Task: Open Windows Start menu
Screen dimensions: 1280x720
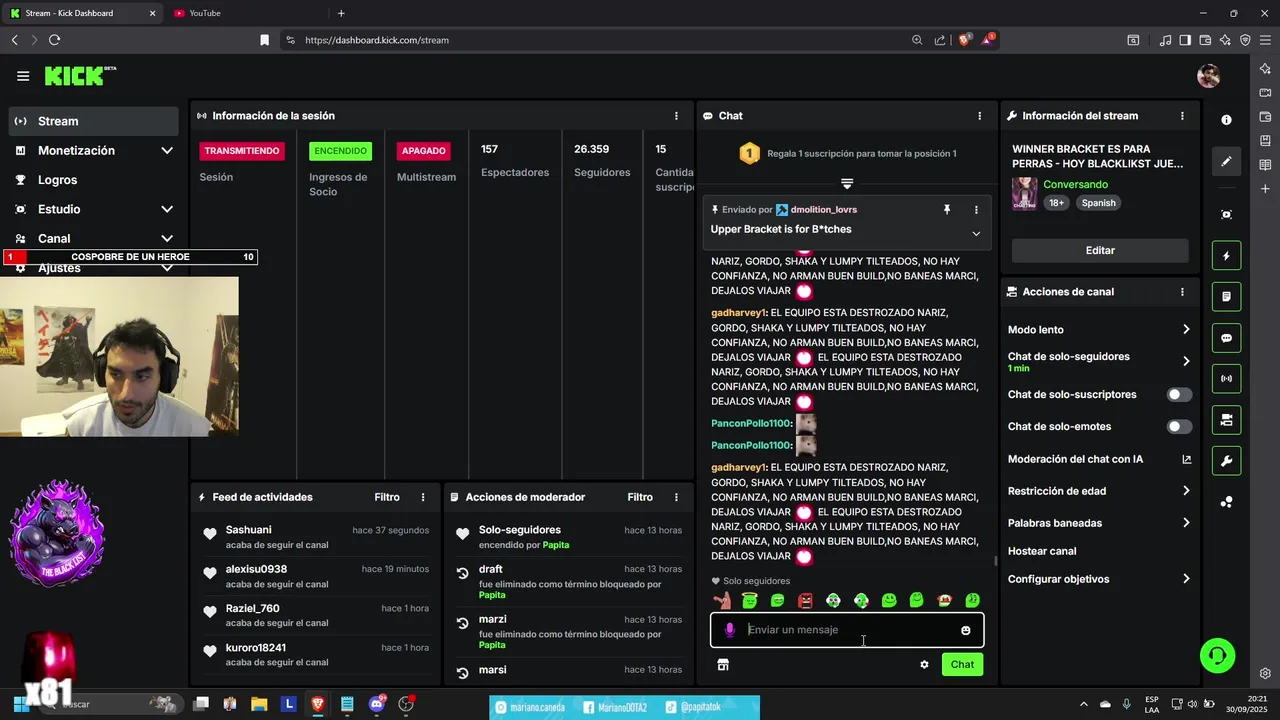Action: tap(20, 704)
